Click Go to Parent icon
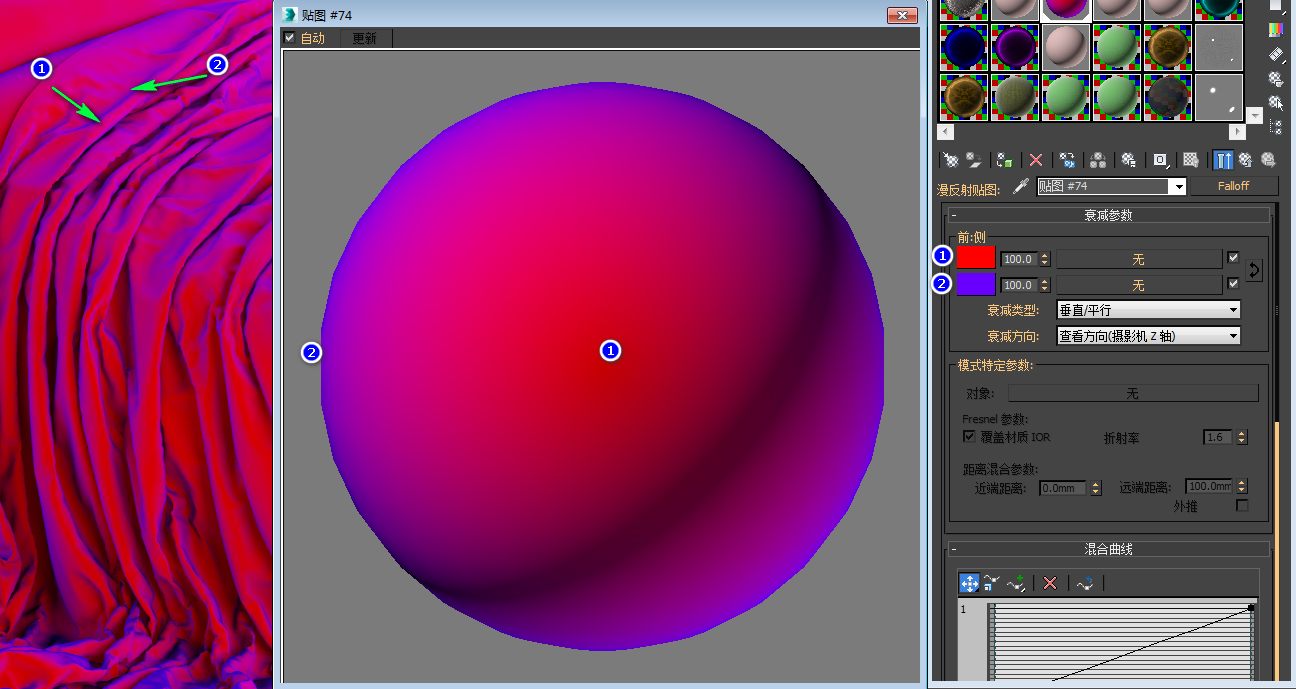The width and height of the screenshot is (1296, 689). [1246, 160]
